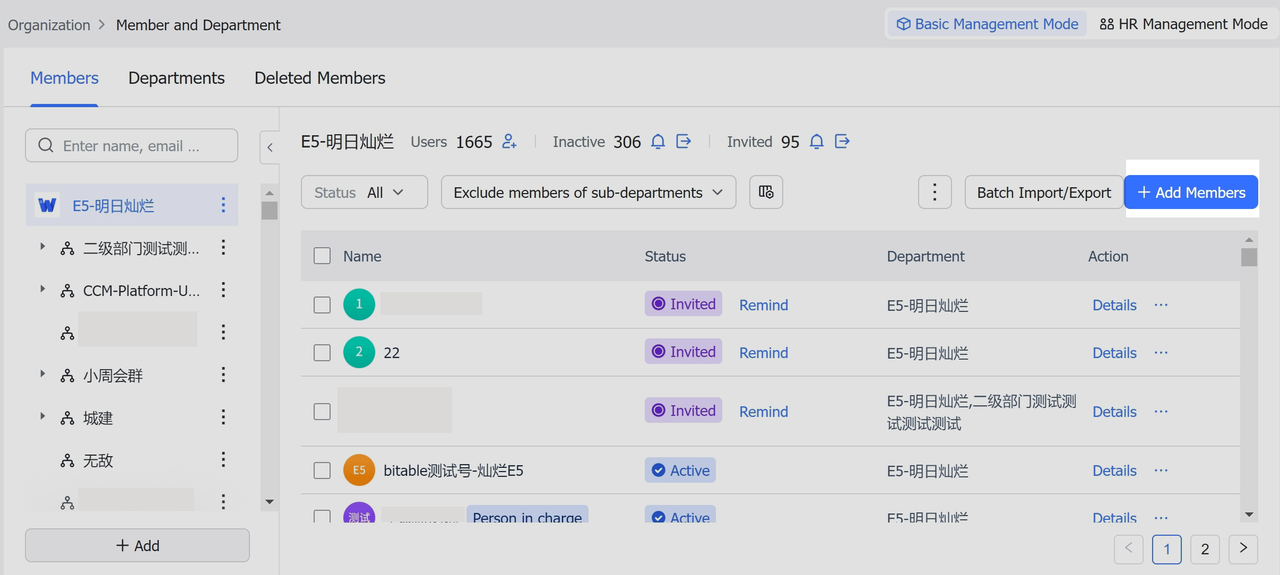
Task: Open the column settings icon
Action: [766, 193]
